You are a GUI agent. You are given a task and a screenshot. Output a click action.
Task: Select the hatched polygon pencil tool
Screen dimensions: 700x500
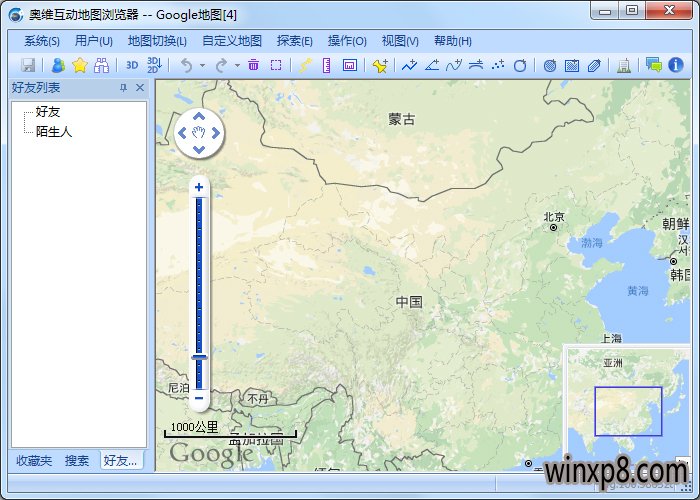pos(594,66)
